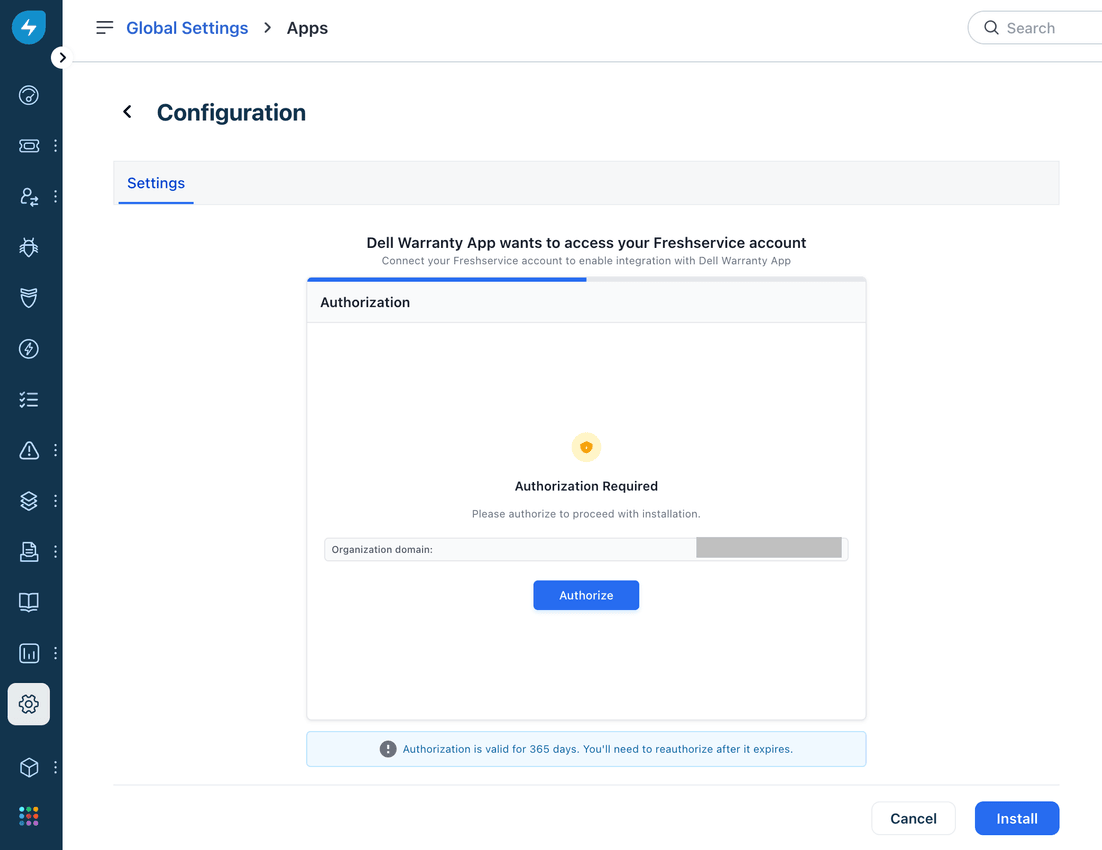The width and height of the screenshot is (1102, 850).
Task: Expand the collapsed sidebar using the chevron
Action: [x=61, y=57]
